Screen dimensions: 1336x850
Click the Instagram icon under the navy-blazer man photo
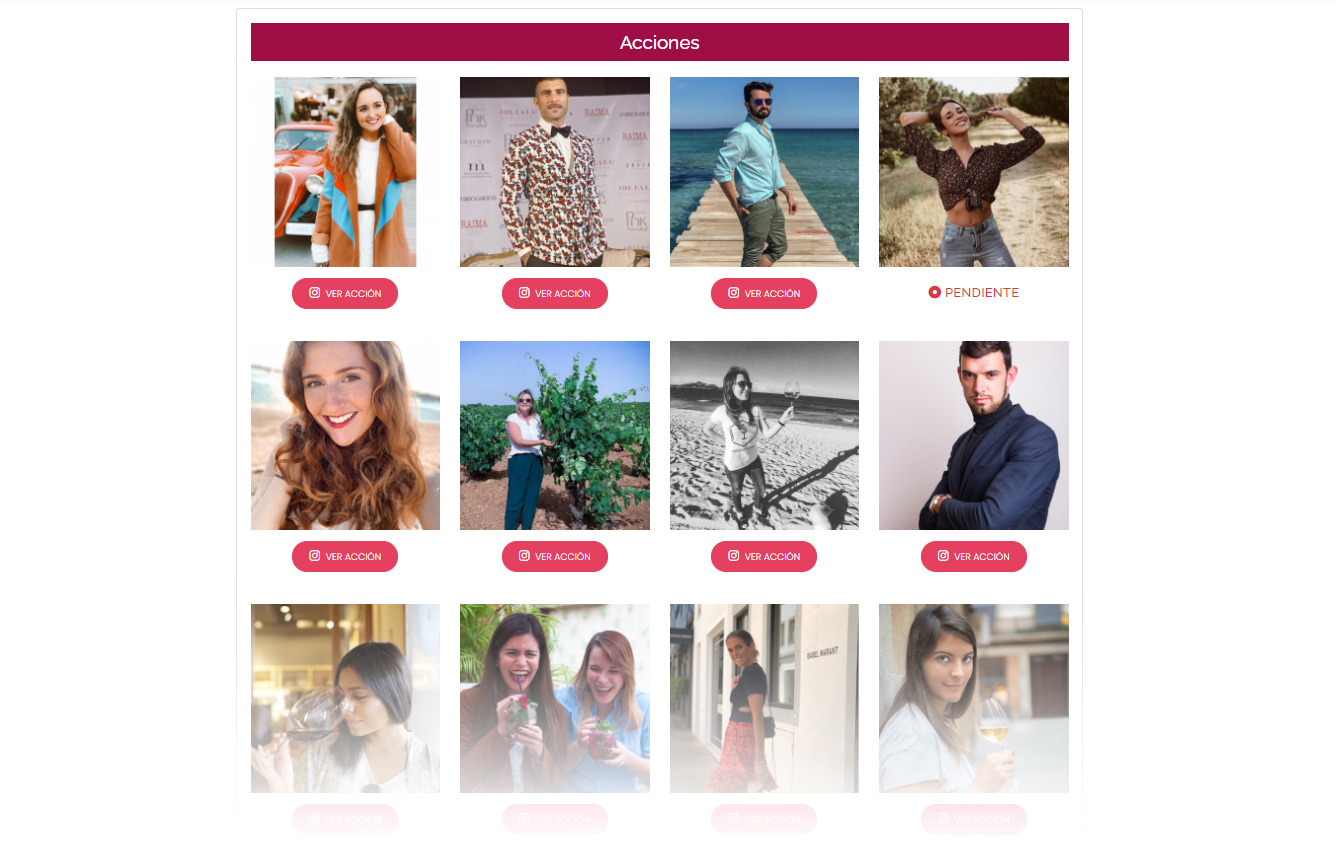click(943, 556)
